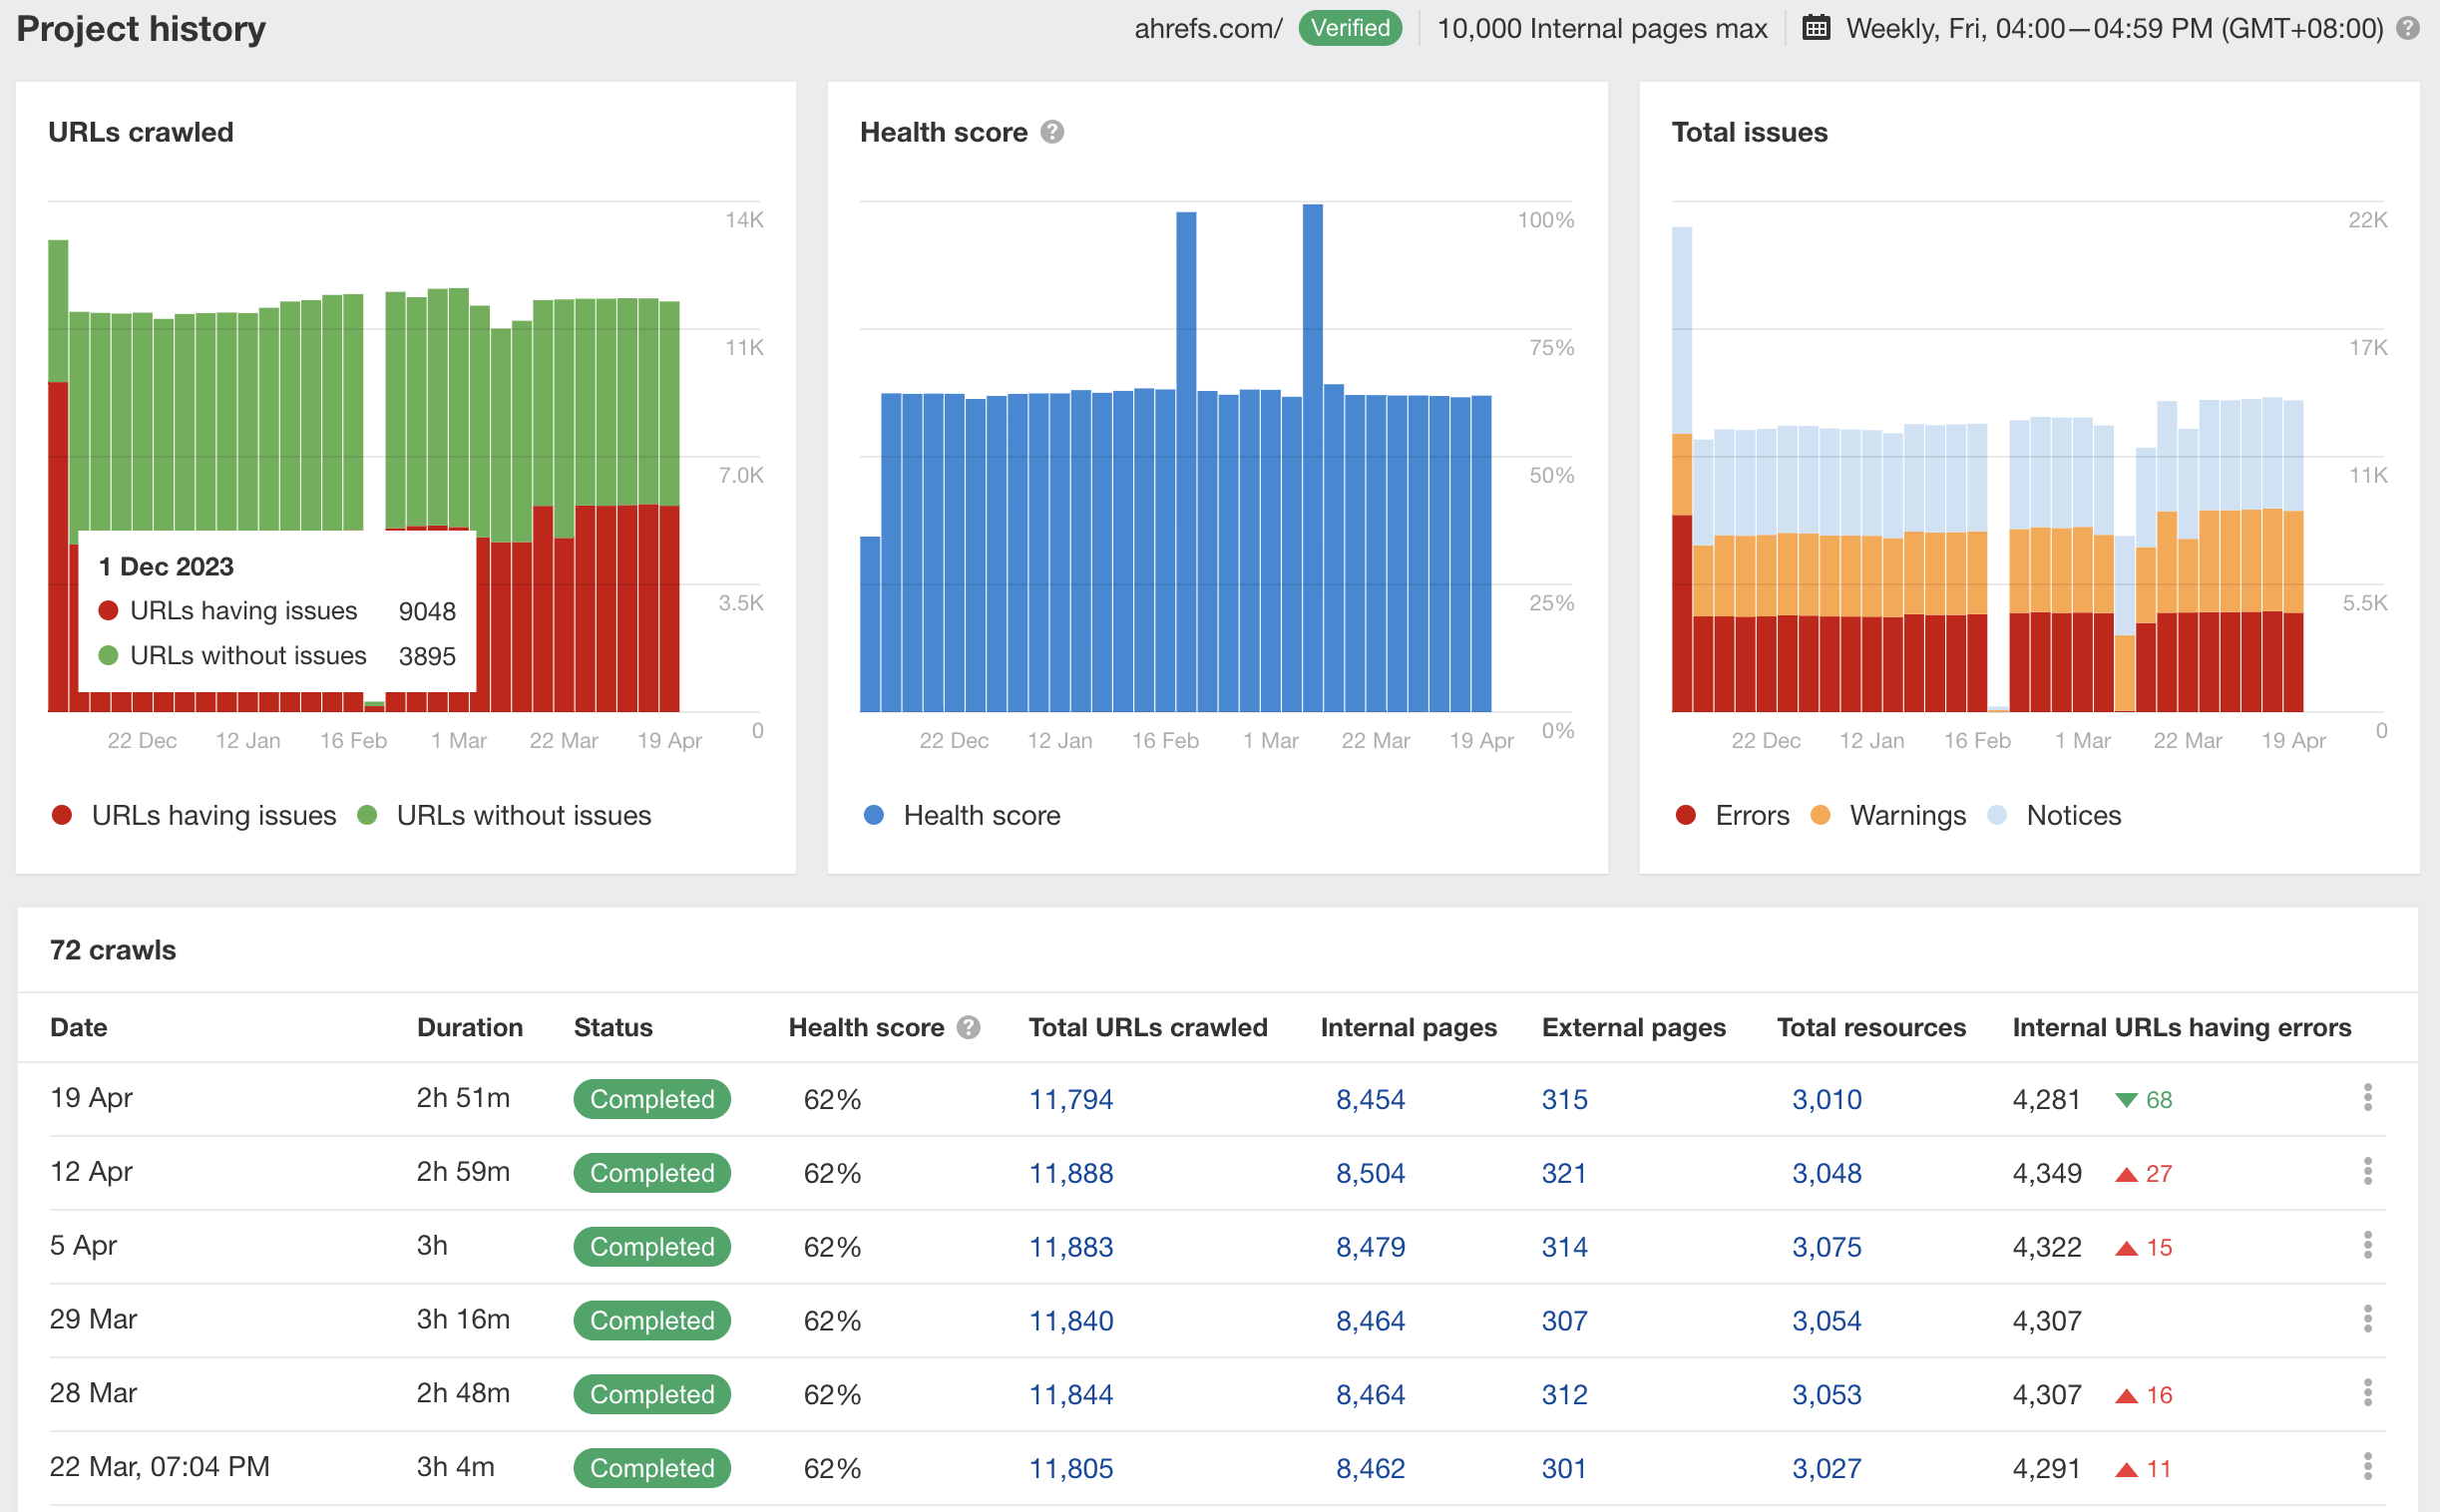Image resolution: width=2440 pixels, height=1512 pixels.
Task: Open the options menu for the 12 Apr crawl
Action: tap(2368, 1172)
